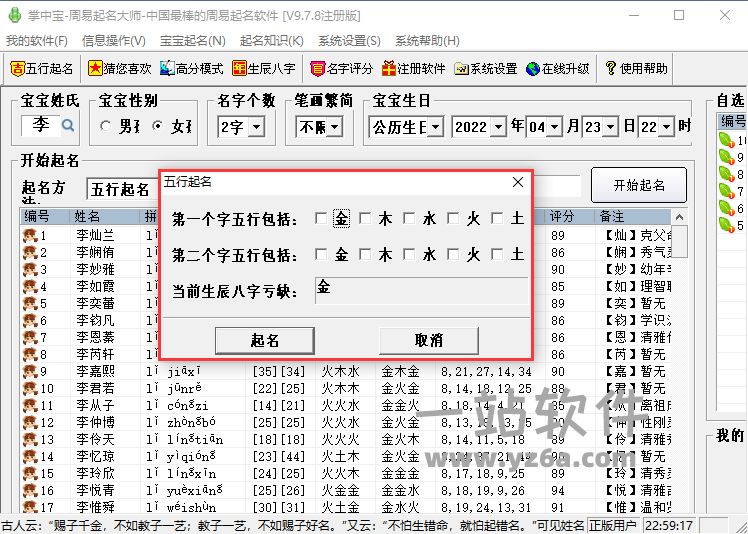Click the avatar icon in row 1 李灿兰
Viewport: 748px width, 534px height.
[30, 235]
